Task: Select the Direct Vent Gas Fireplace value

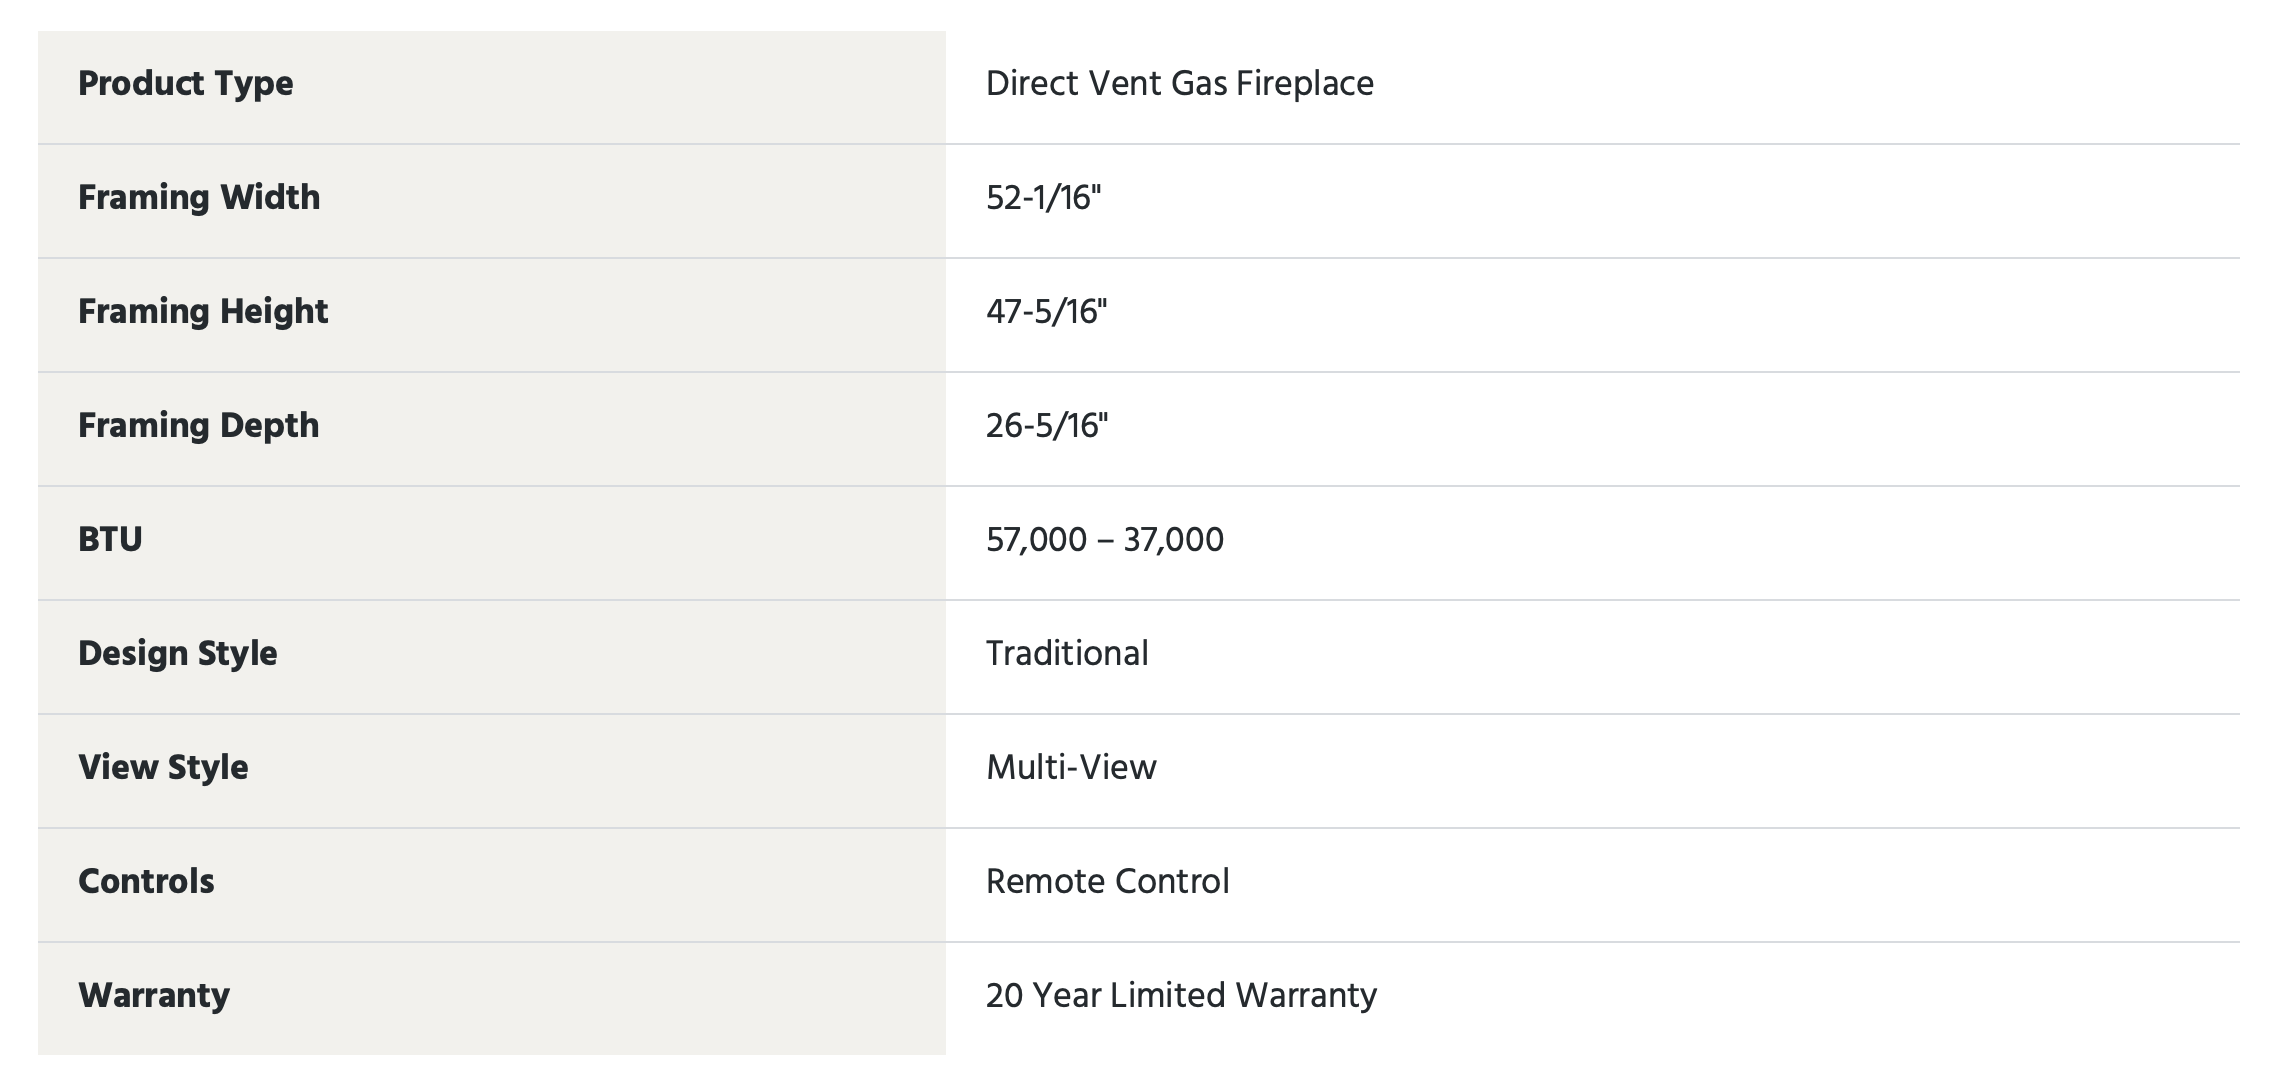Action: 1179,84
